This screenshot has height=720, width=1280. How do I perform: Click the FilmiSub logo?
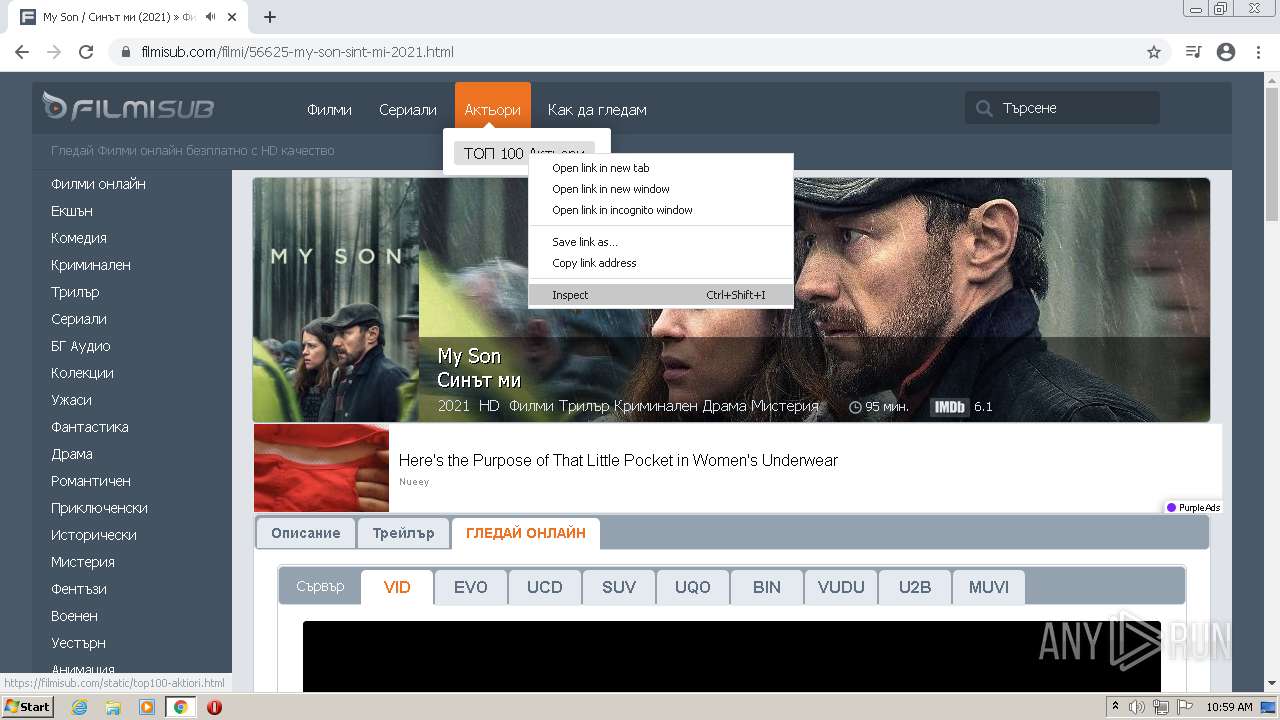pyautogui.click(x=128, y=108)
